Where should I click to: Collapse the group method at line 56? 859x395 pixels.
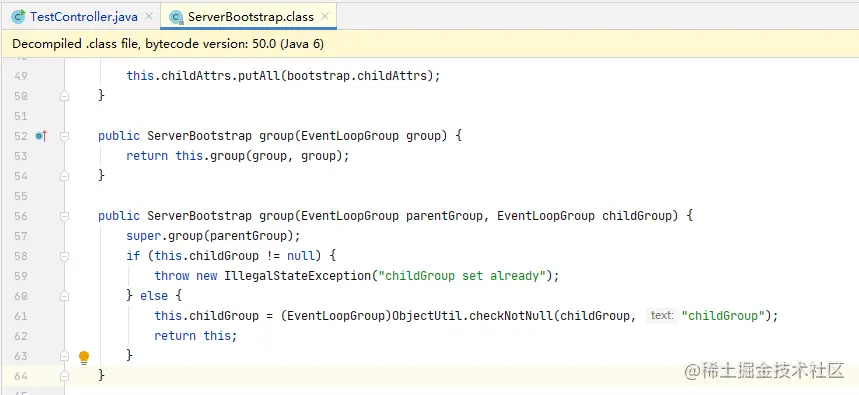(65, 216)
